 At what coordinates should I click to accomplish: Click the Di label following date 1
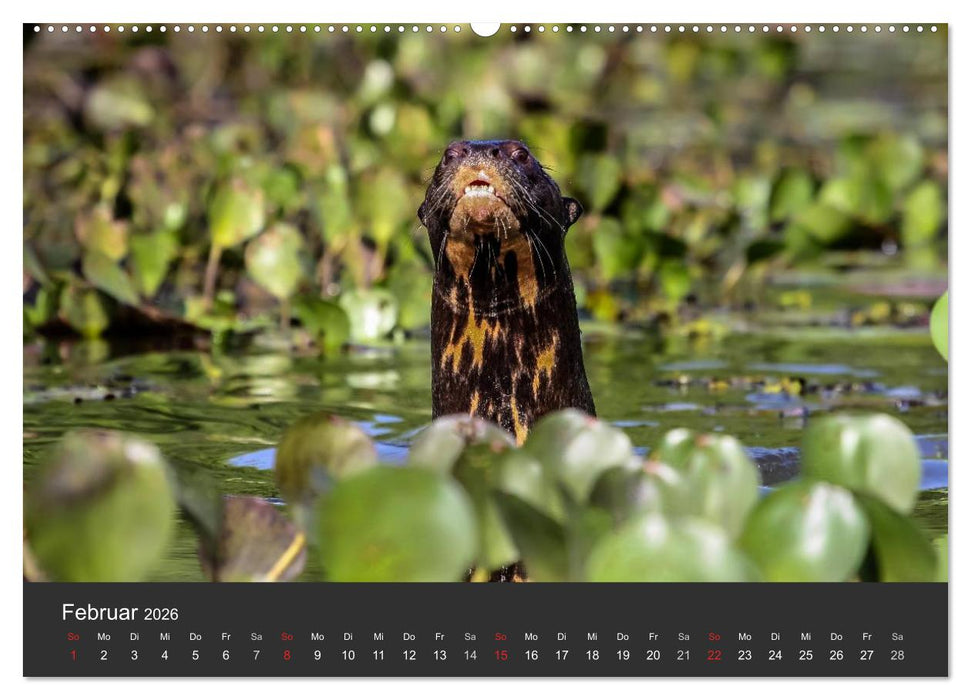[x=133, y=636]
